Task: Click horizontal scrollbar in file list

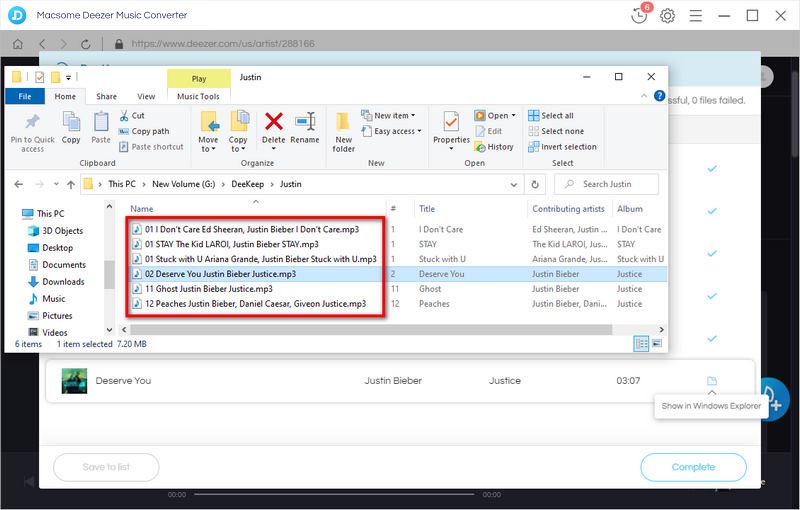Action: [370, 330]
